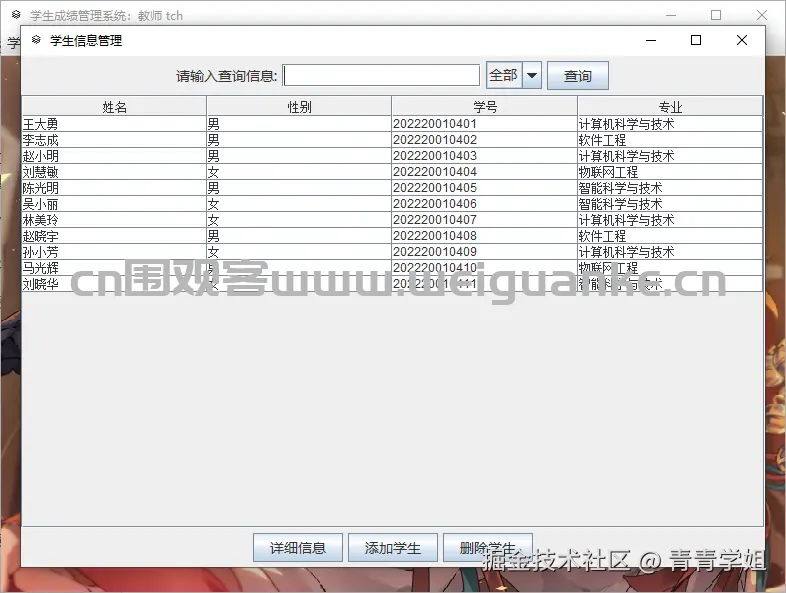Click the 删除学生 button
Screen dimensions: 786x593
coord(488,548)
